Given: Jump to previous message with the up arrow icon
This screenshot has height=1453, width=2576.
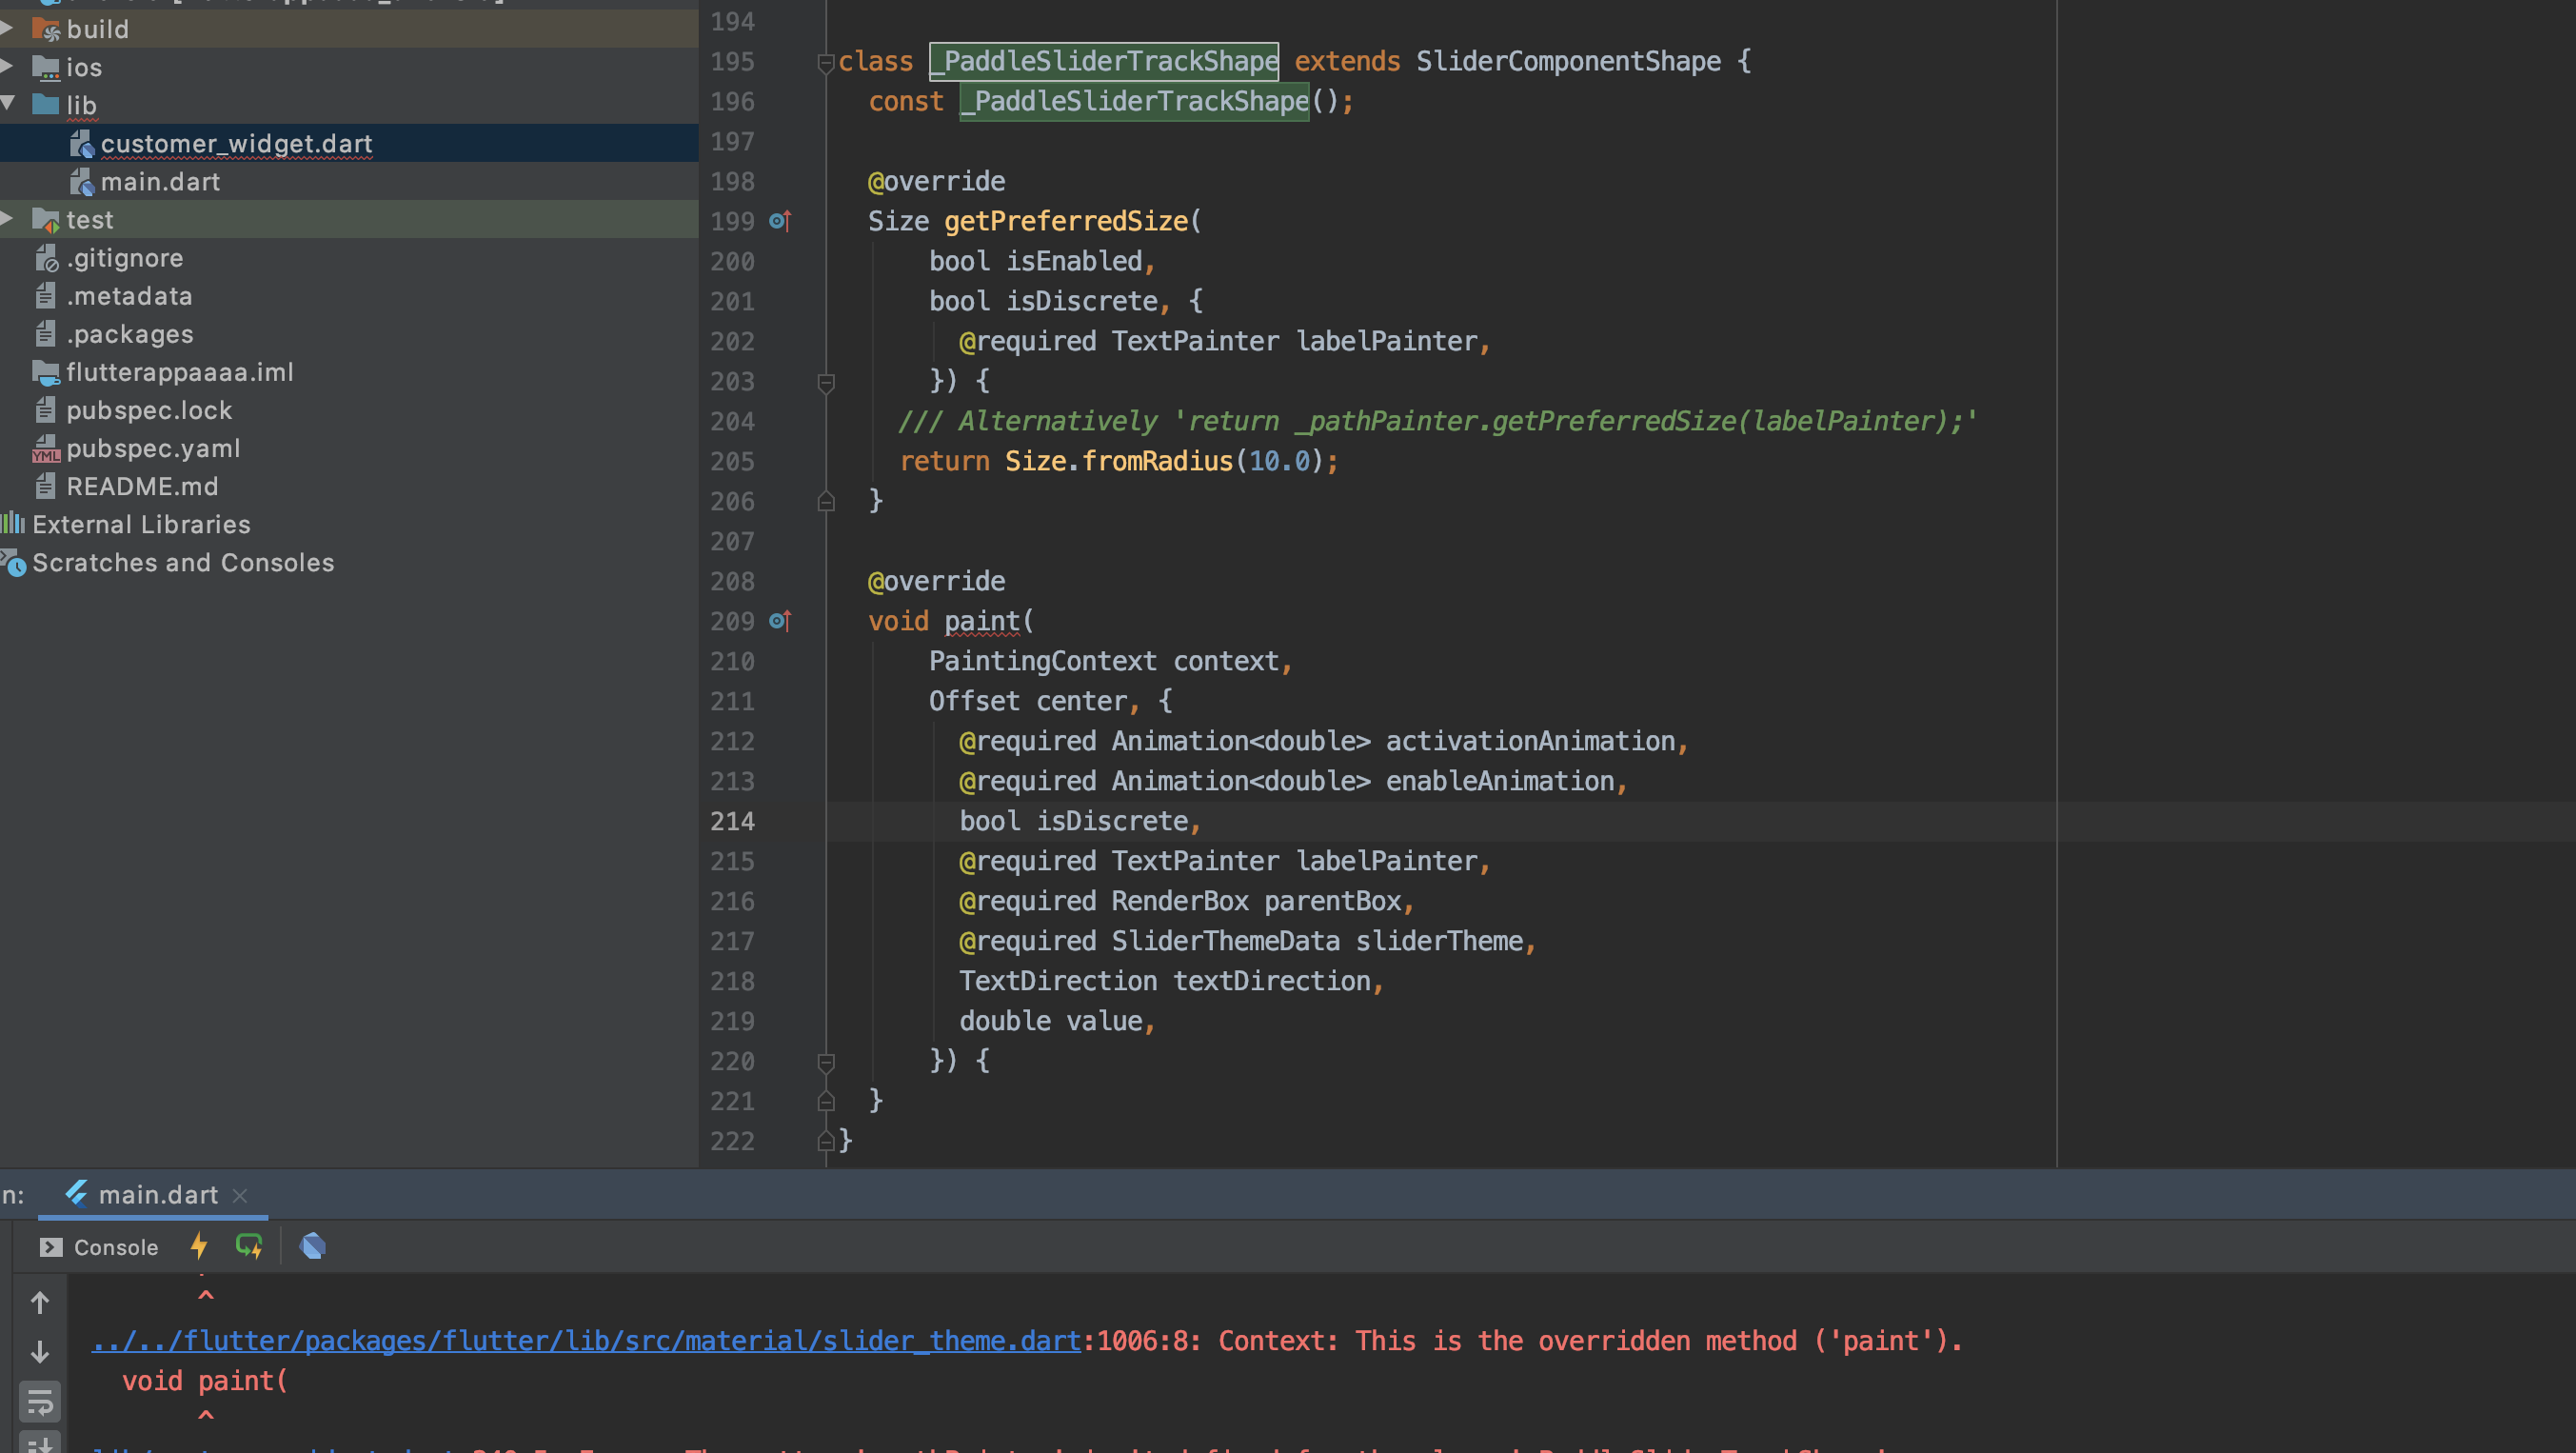Looking at the screenshot, I should 40,1302.
